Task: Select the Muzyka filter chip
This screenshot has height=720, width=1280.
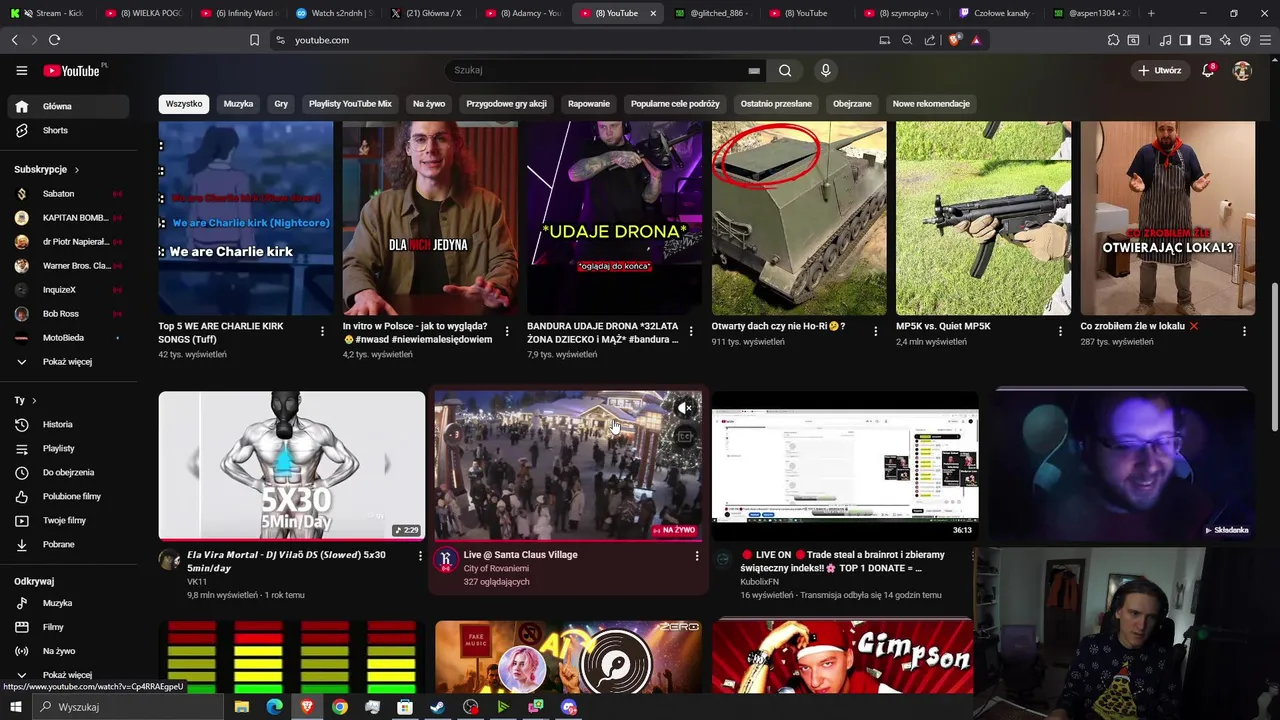Action: (x=238, y=104)
